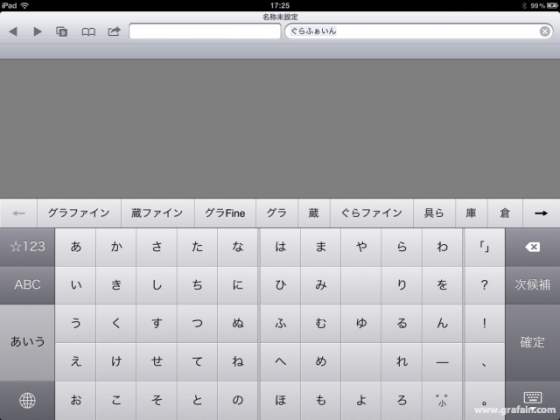Screen dimensions: 560x420
Task: Tap the search field containing ぐらふぁいん
Action: (419, 32)
